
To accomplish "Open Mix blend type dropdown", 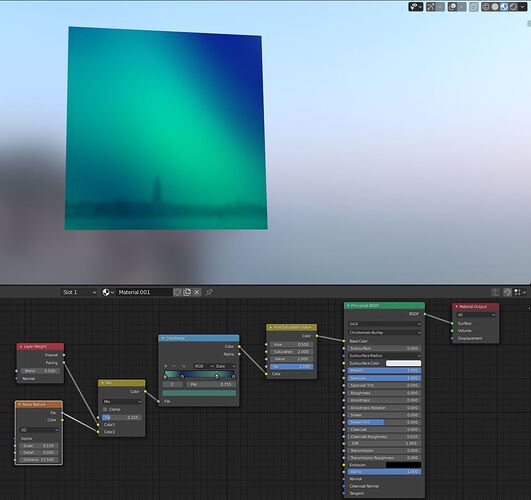I will [x=122, y=401].
